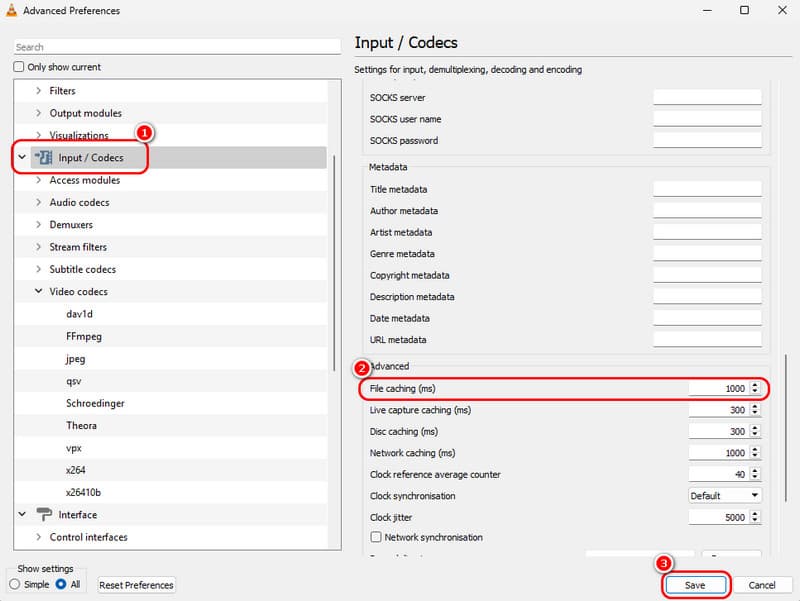Open the Clock synchronisation dropdown
This screenshot has width=800, height=601.
pyautogui.click(x=725, y=496)
